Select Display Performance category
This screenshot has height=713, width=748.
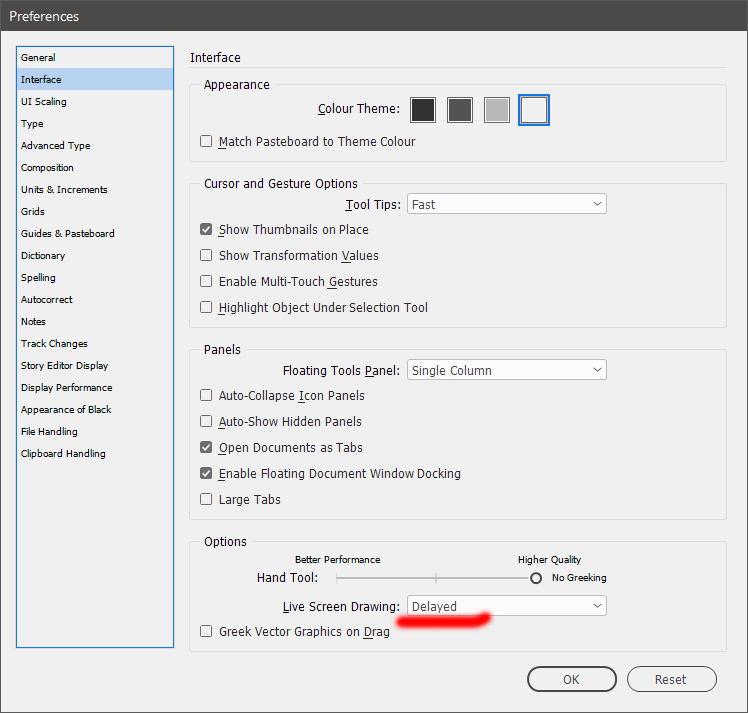(95, 387)
